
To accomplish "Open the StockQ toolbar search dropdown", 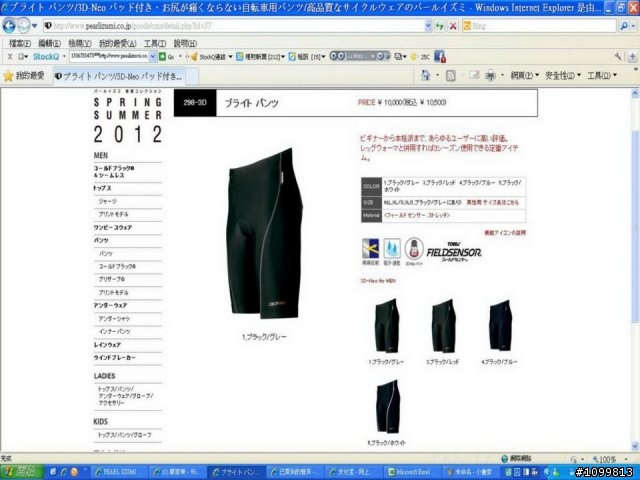I will pos(153,56).
